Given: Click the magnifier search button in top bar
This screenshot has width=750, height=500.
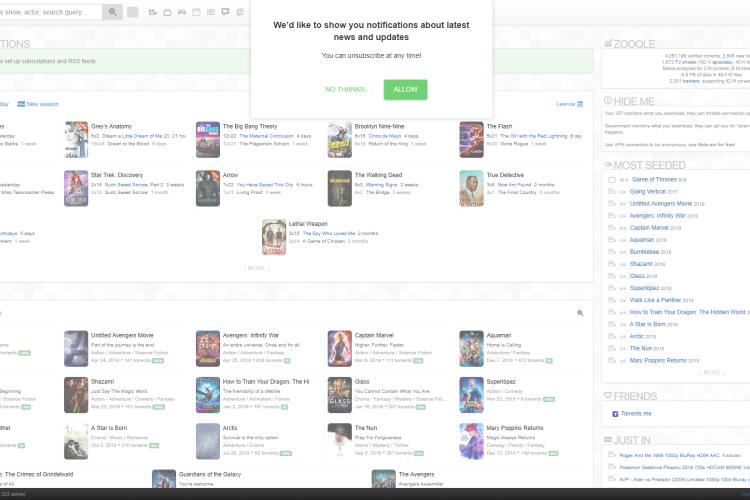Looking at the screenshot, I should (112, 12).
